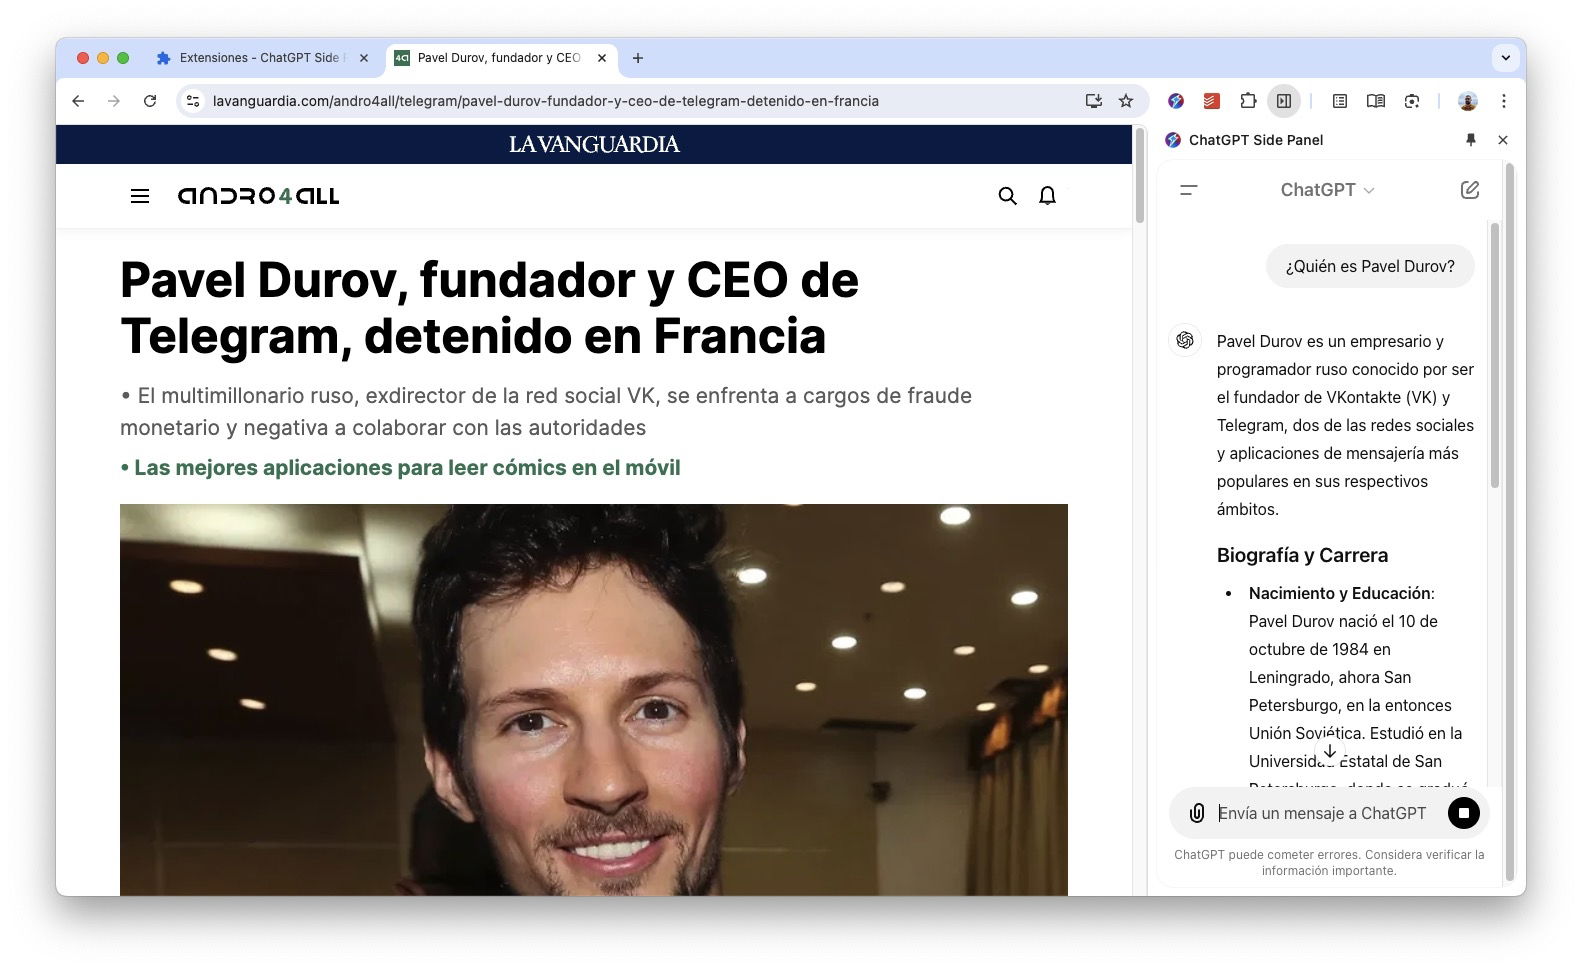Open Chrome three-dot menu

coord(1504,101)
